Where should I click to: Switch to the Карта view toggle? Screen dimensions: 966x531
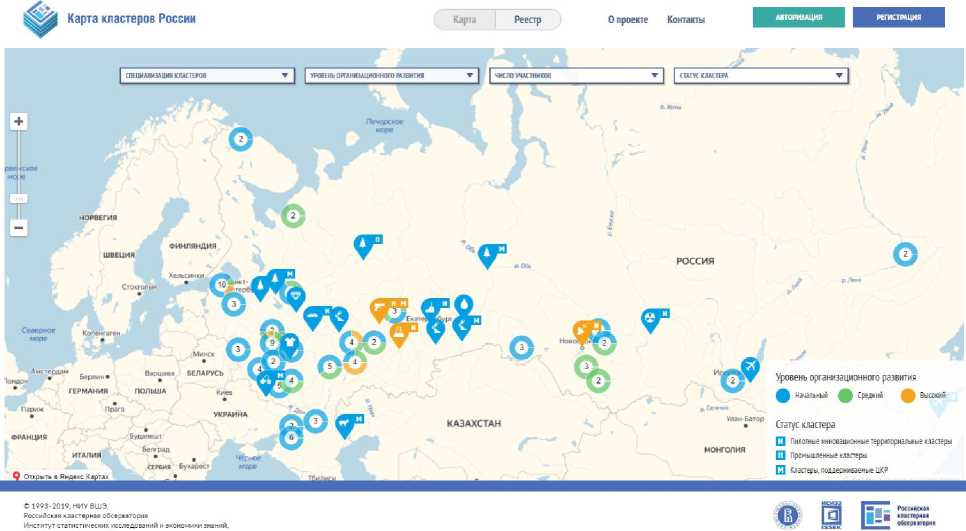[x=465, y=20]
